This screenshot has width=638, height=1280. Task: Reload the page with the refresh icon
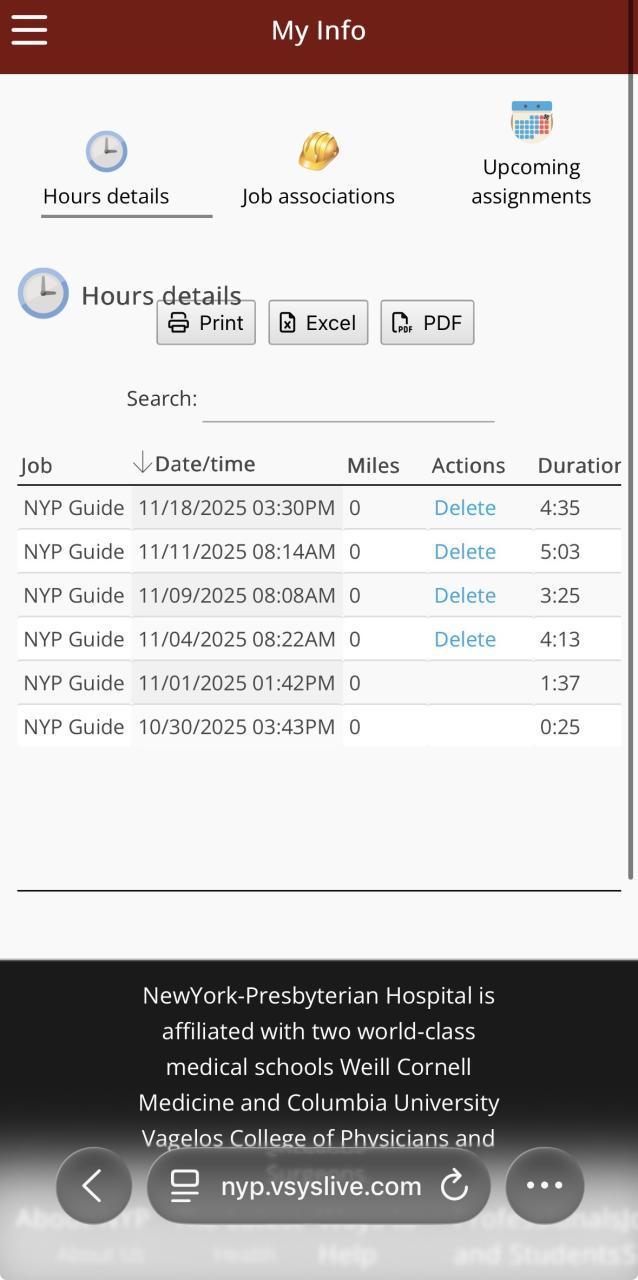pos(454,1186)
